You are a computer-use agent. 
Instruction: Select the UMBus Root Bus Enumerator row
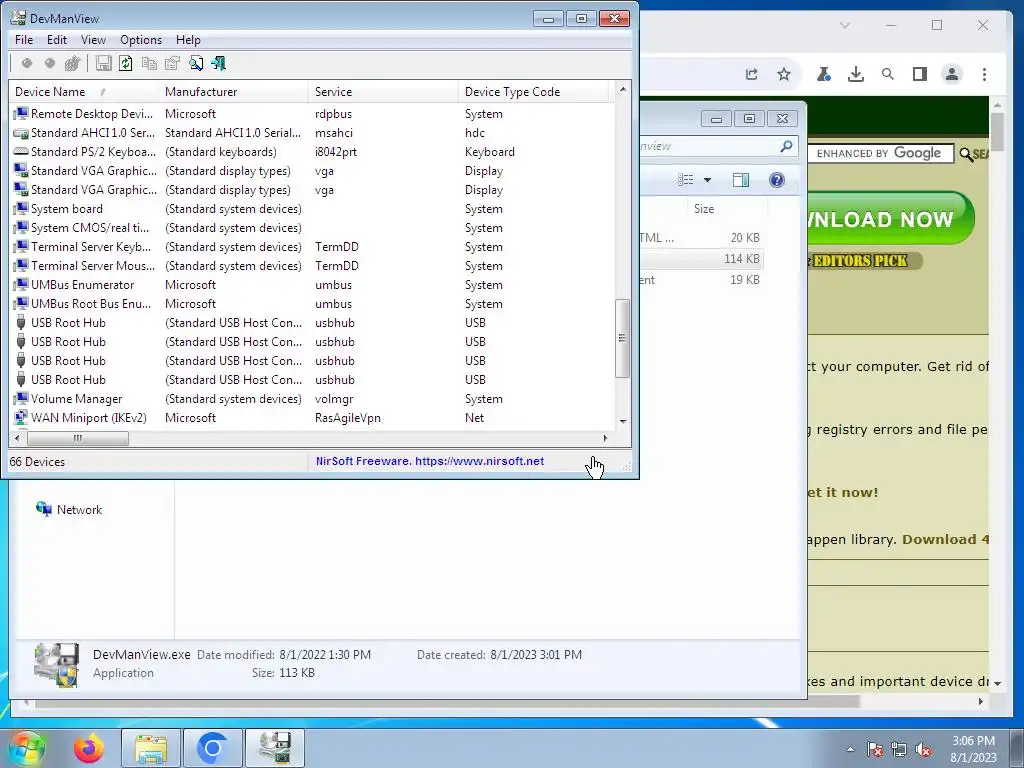click(x=312, y=304)
